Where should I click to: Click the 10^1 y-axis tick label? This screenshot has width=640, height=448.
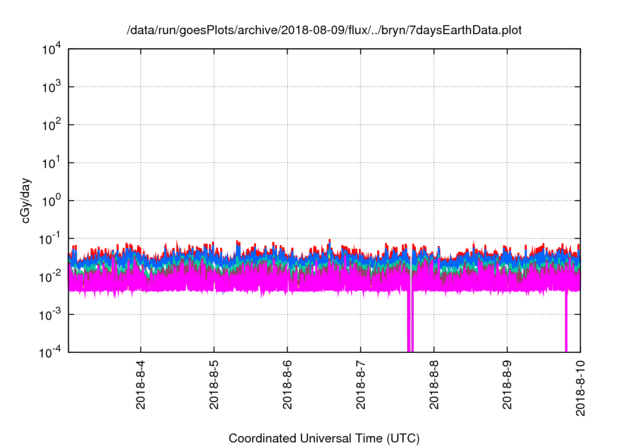point(51,163)
